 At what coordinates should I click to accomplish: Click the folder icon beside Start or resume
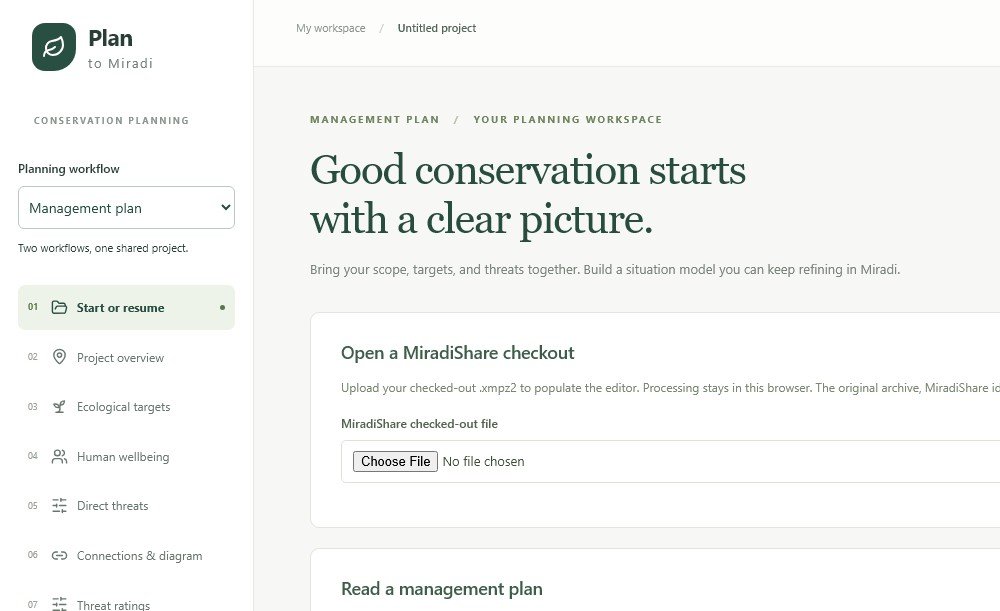point(59,307)
